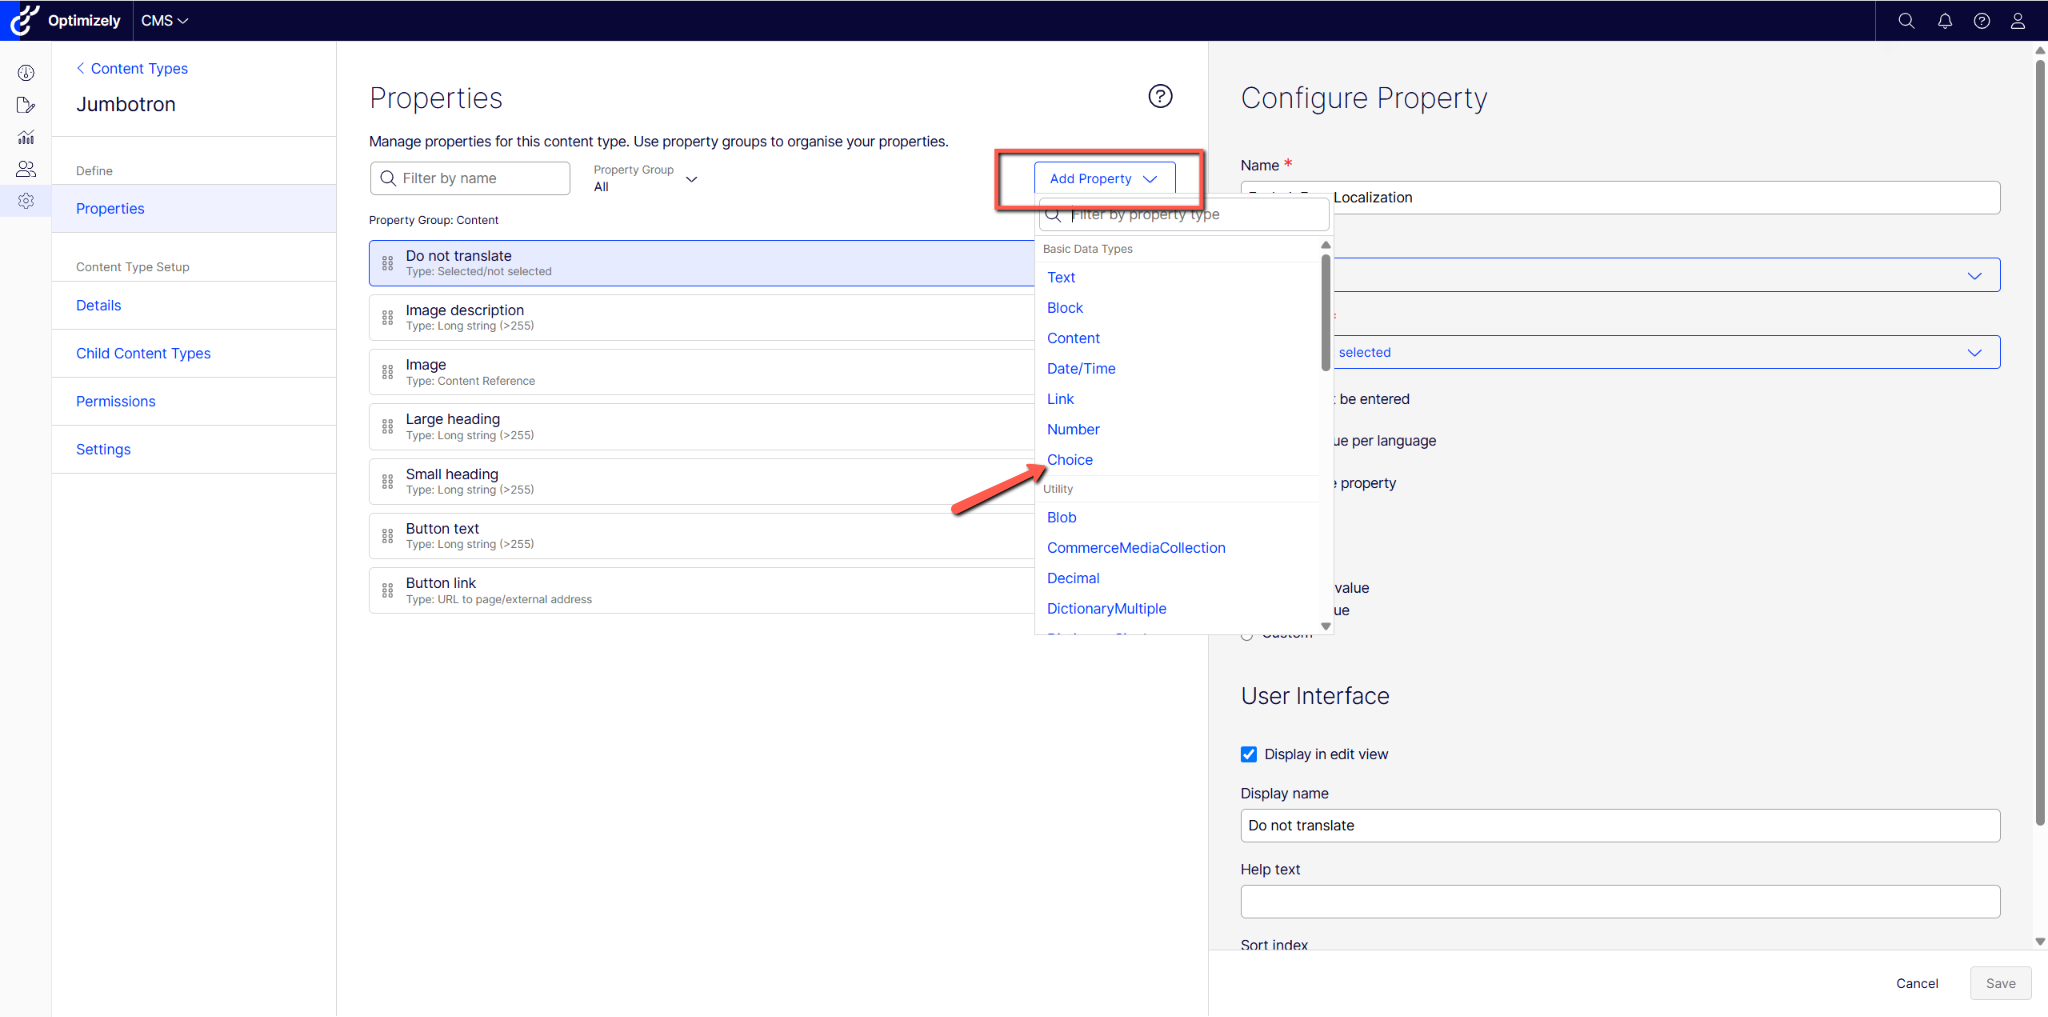Click the back chevron next to Content Types

80,68
